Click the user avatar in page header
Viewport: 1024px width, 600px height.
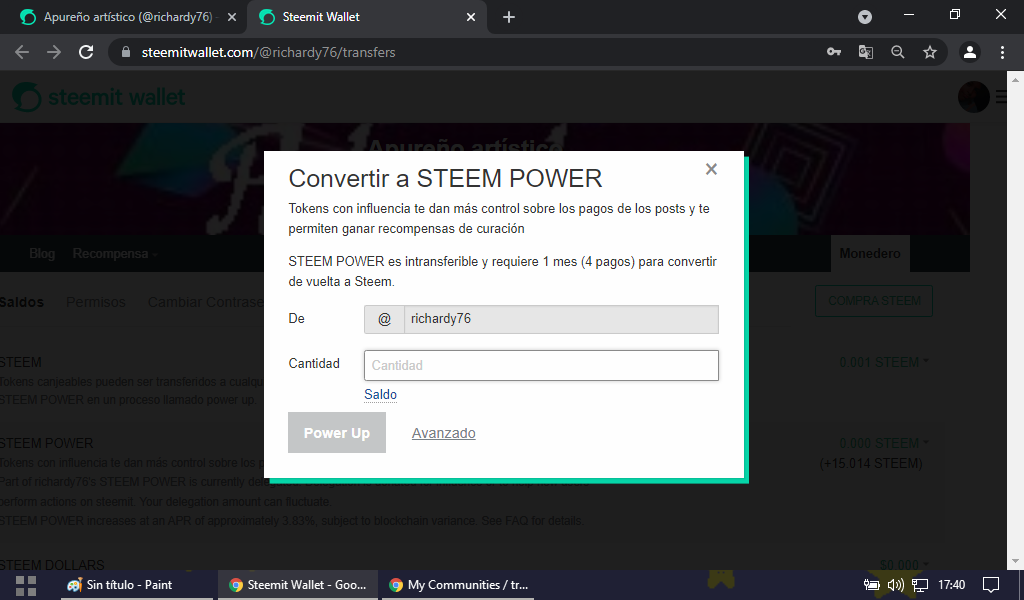(x=974, y=97)
